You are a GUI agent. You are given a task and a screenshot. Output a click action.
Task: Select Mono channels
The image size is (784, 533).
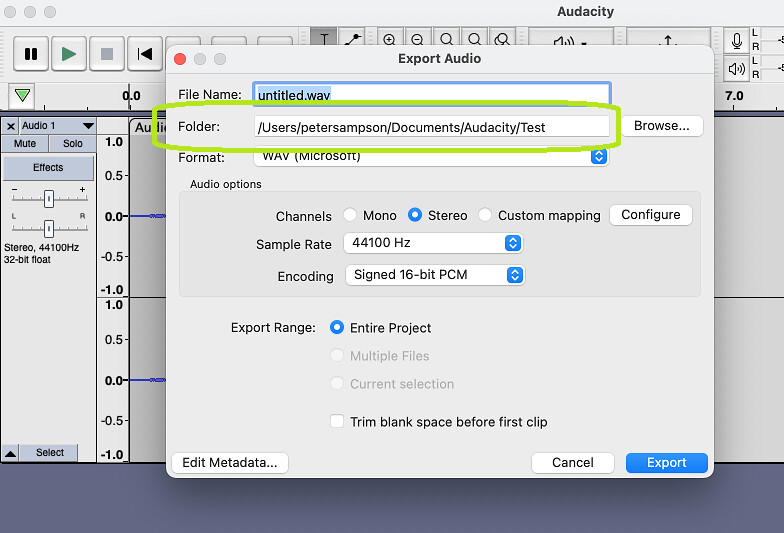click(x=350, y=215)
